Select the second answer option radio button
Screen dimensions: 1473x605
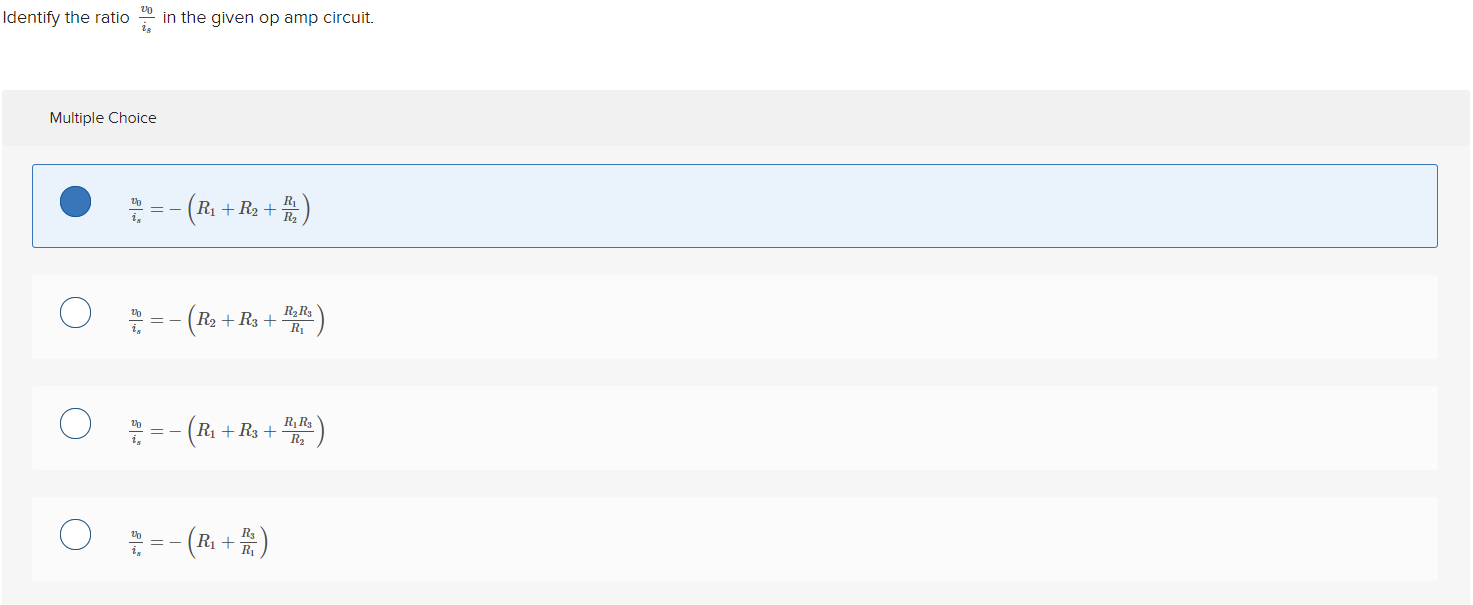coord(74,312)
